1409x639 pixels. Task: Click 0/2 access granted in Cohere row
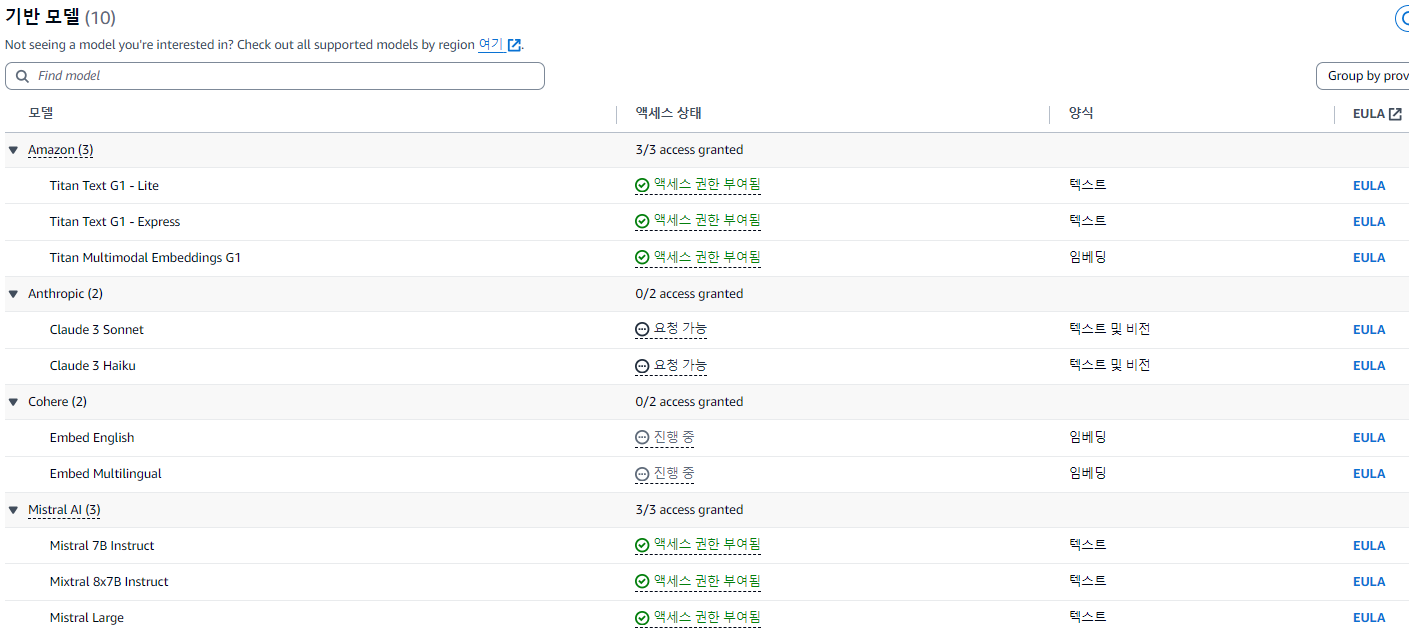pos(689,402)
